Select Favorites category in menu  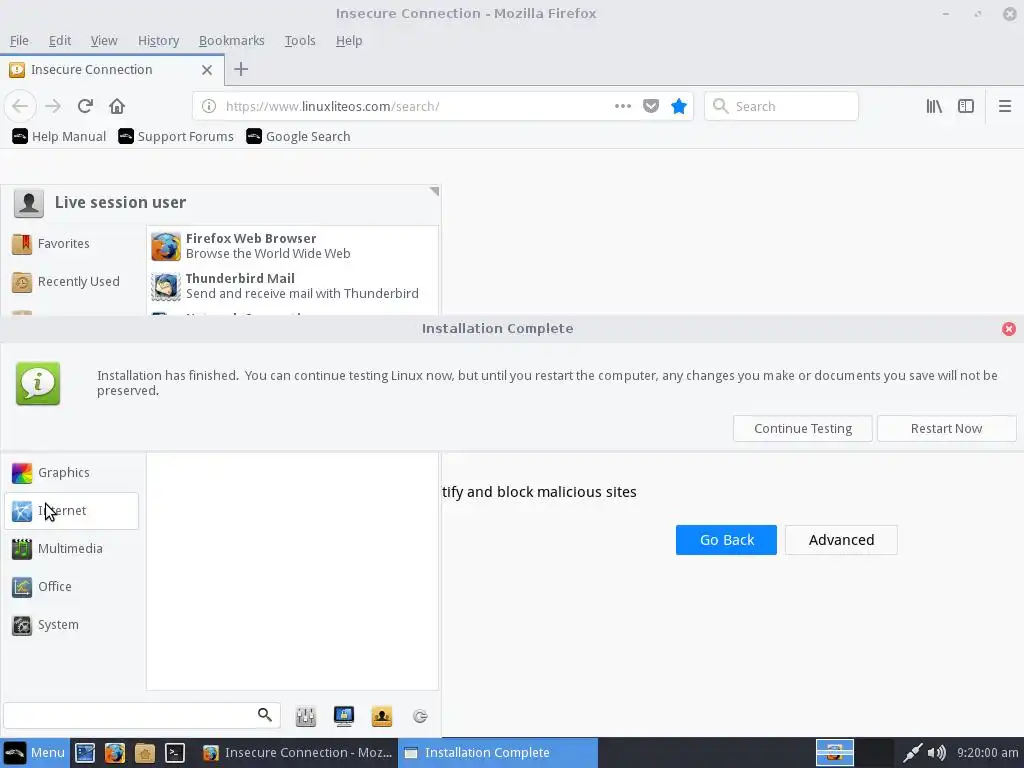click(73, 244)
